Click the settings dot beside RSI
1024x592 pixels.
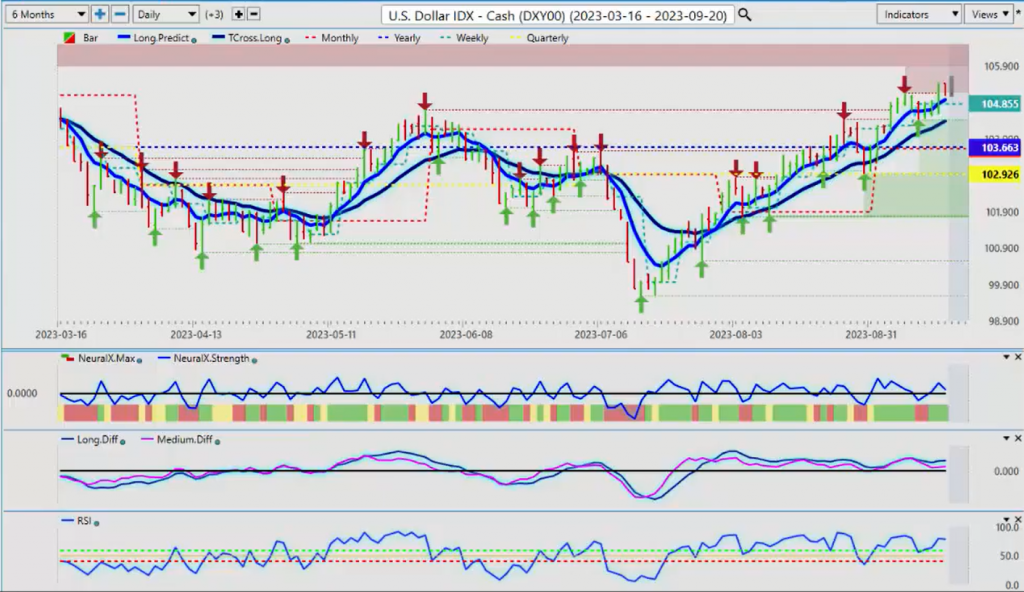coord(97,523)
